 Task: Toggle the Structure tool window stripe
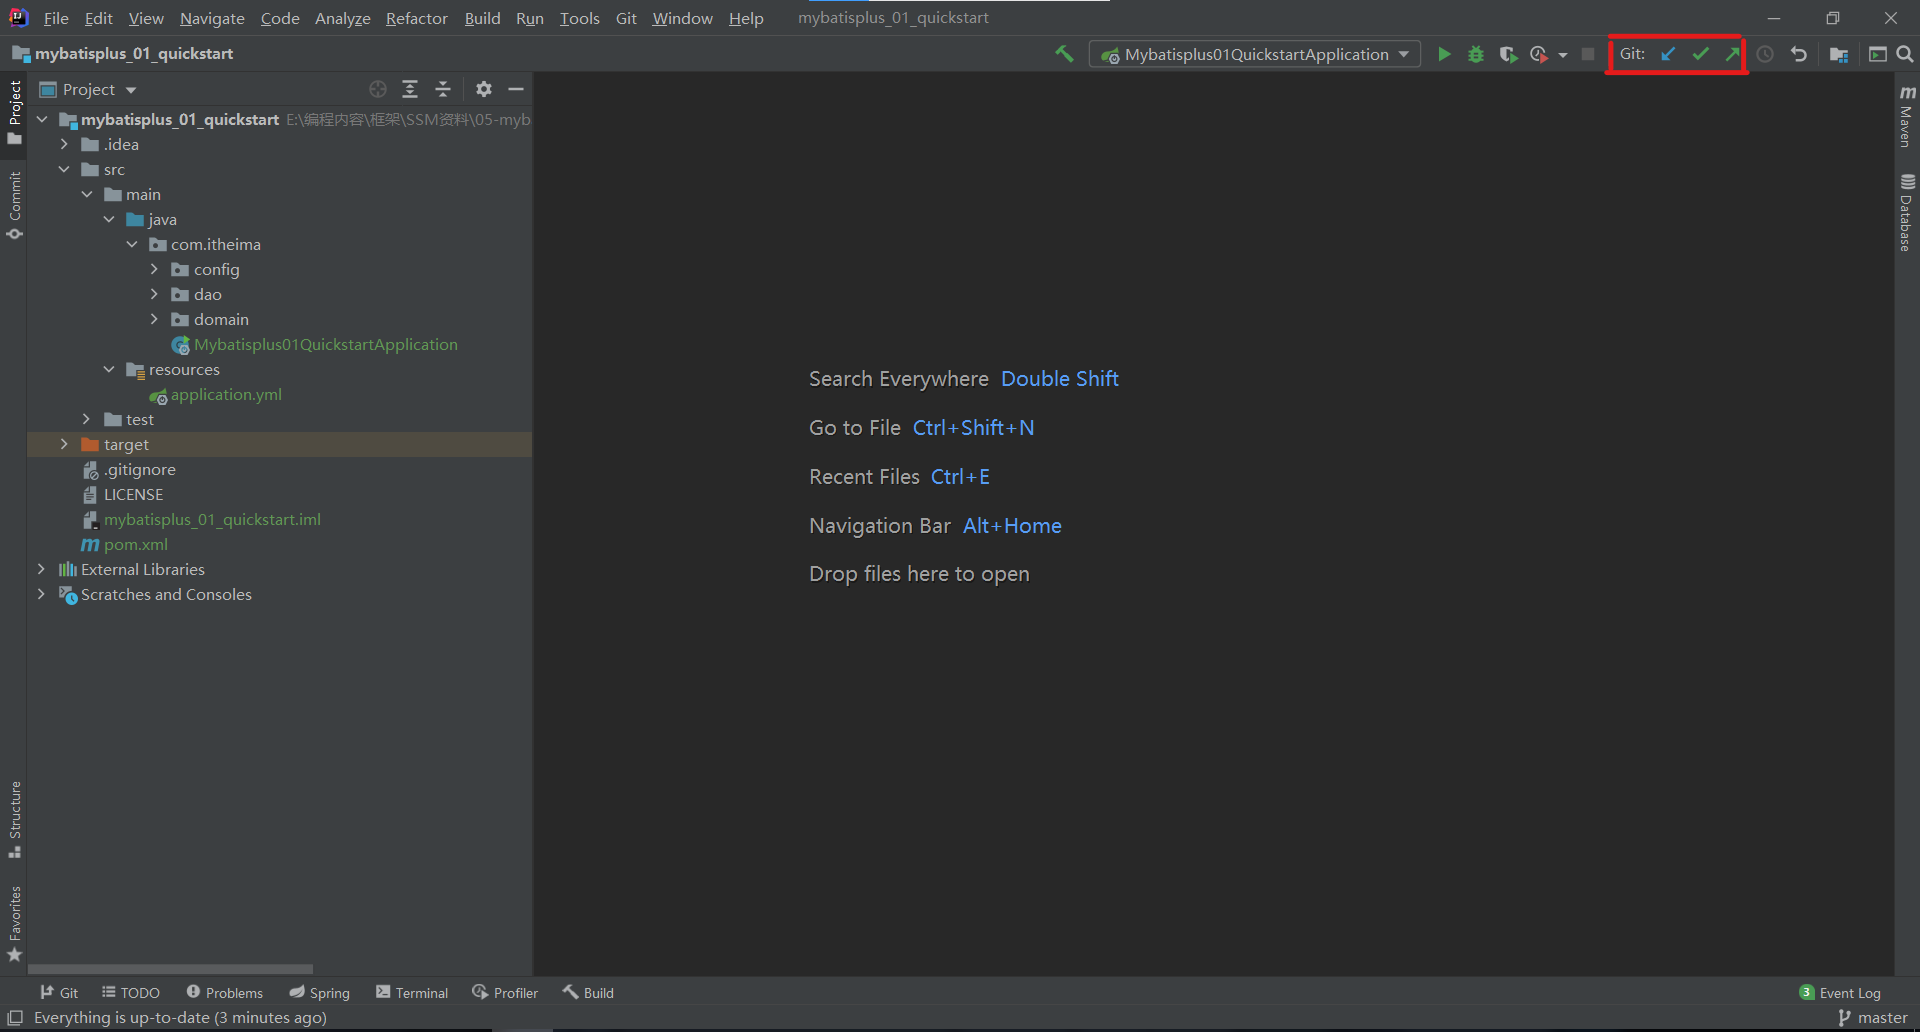point(14,819)
